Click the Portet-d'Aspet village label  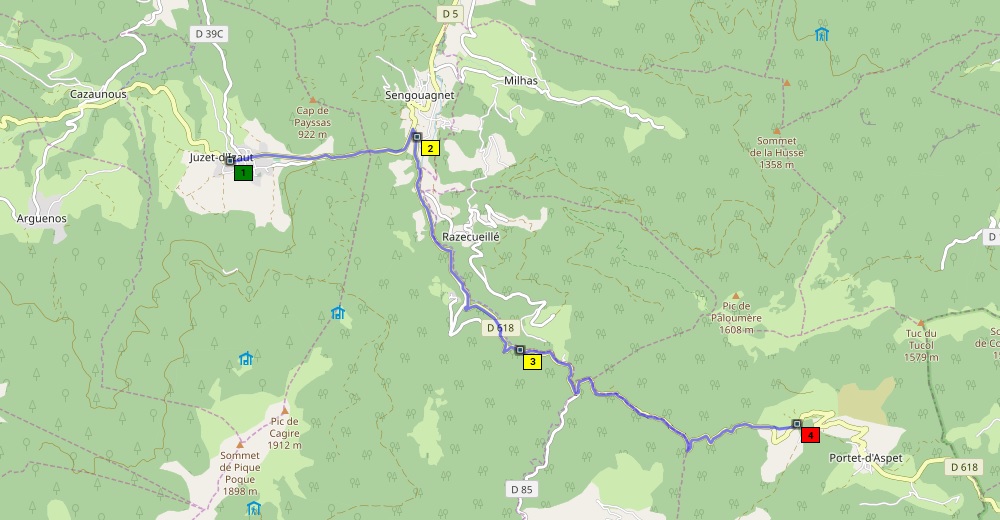[865, 458]
